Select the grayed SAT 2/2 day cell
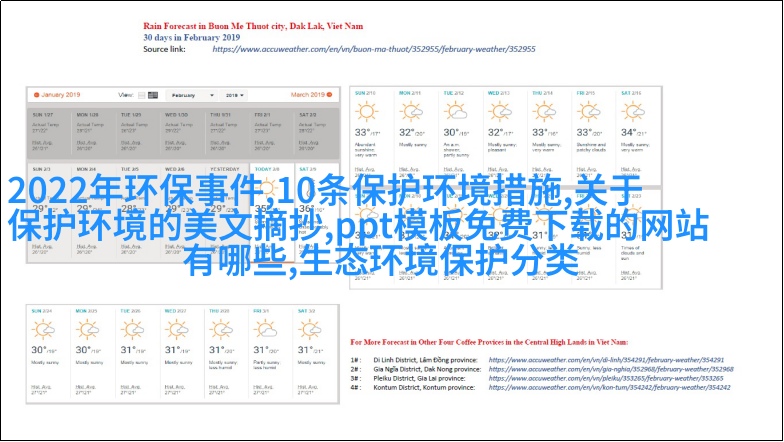This screenshot has width=784, height=442. 316,134
